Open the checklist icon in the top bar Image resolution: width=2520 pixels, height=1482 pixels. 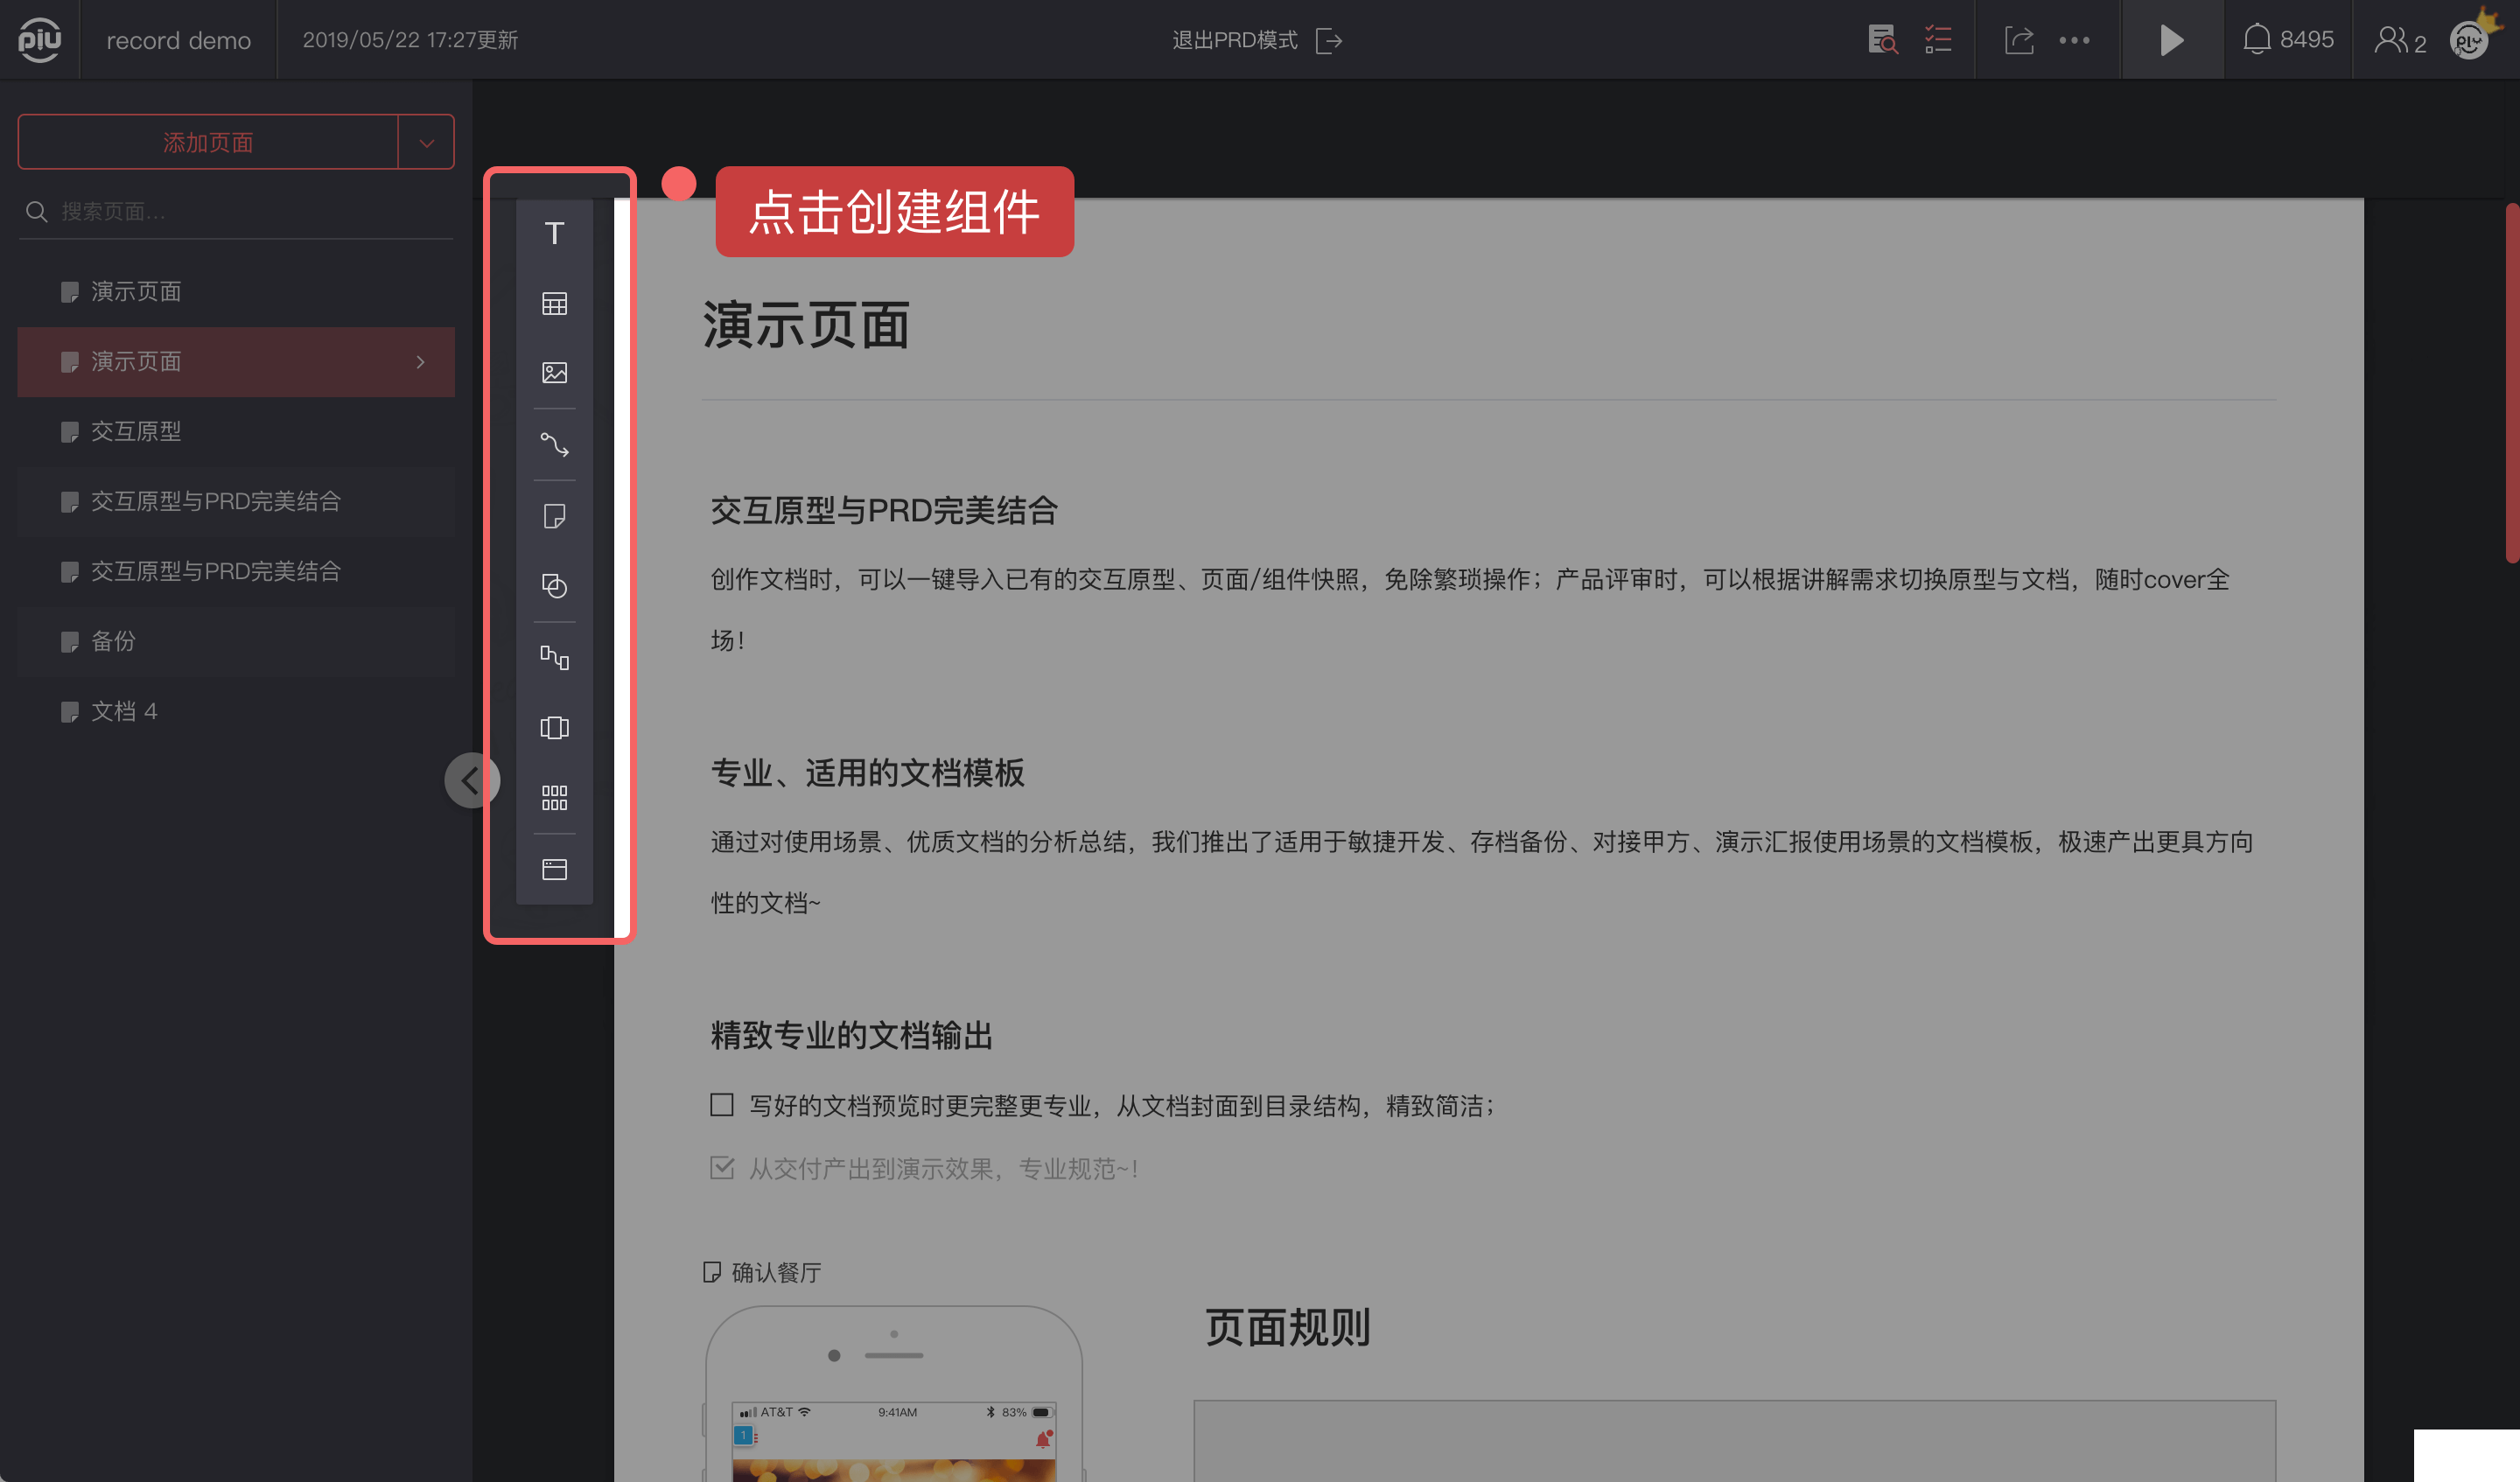[1938, 39]
